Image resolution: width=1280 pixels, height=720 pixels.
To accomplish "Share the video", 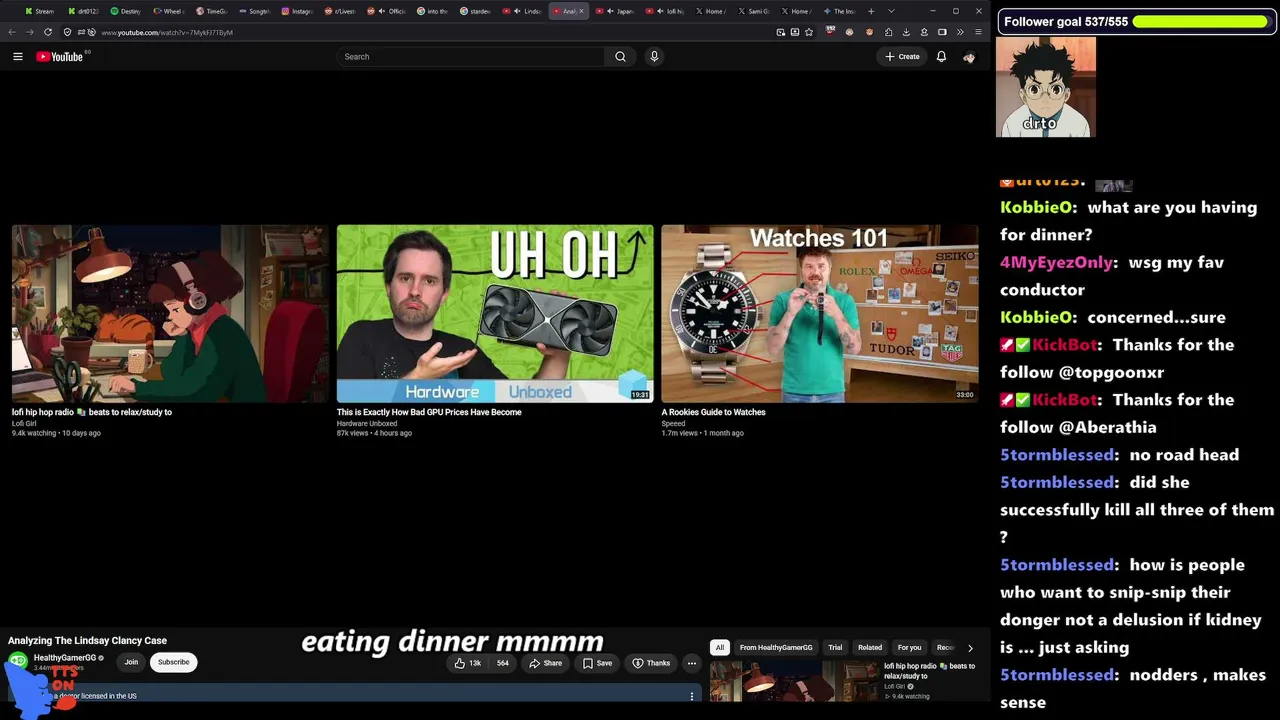I will pyautogui.click(x=545, y=663).
